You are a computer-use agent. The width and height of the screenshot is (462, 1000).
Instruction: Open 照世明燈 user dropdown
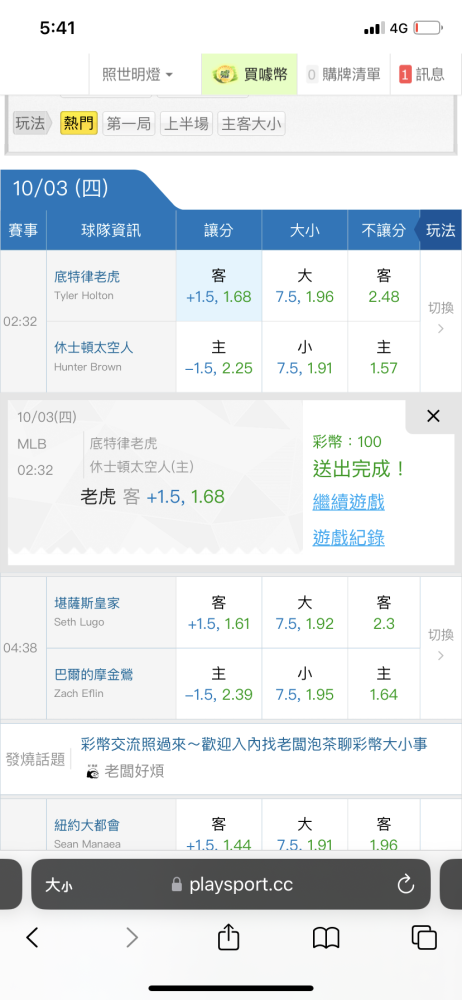tap(138, 75)
